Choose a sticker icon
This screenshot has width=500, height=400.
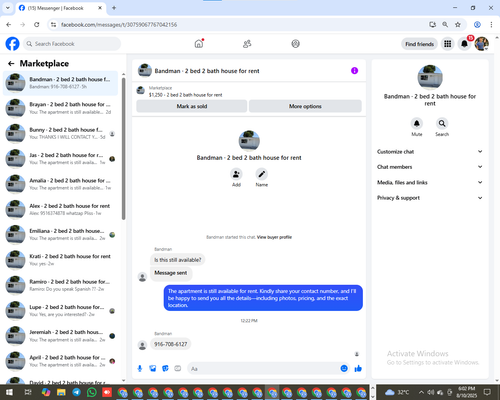tap(165, 368)
